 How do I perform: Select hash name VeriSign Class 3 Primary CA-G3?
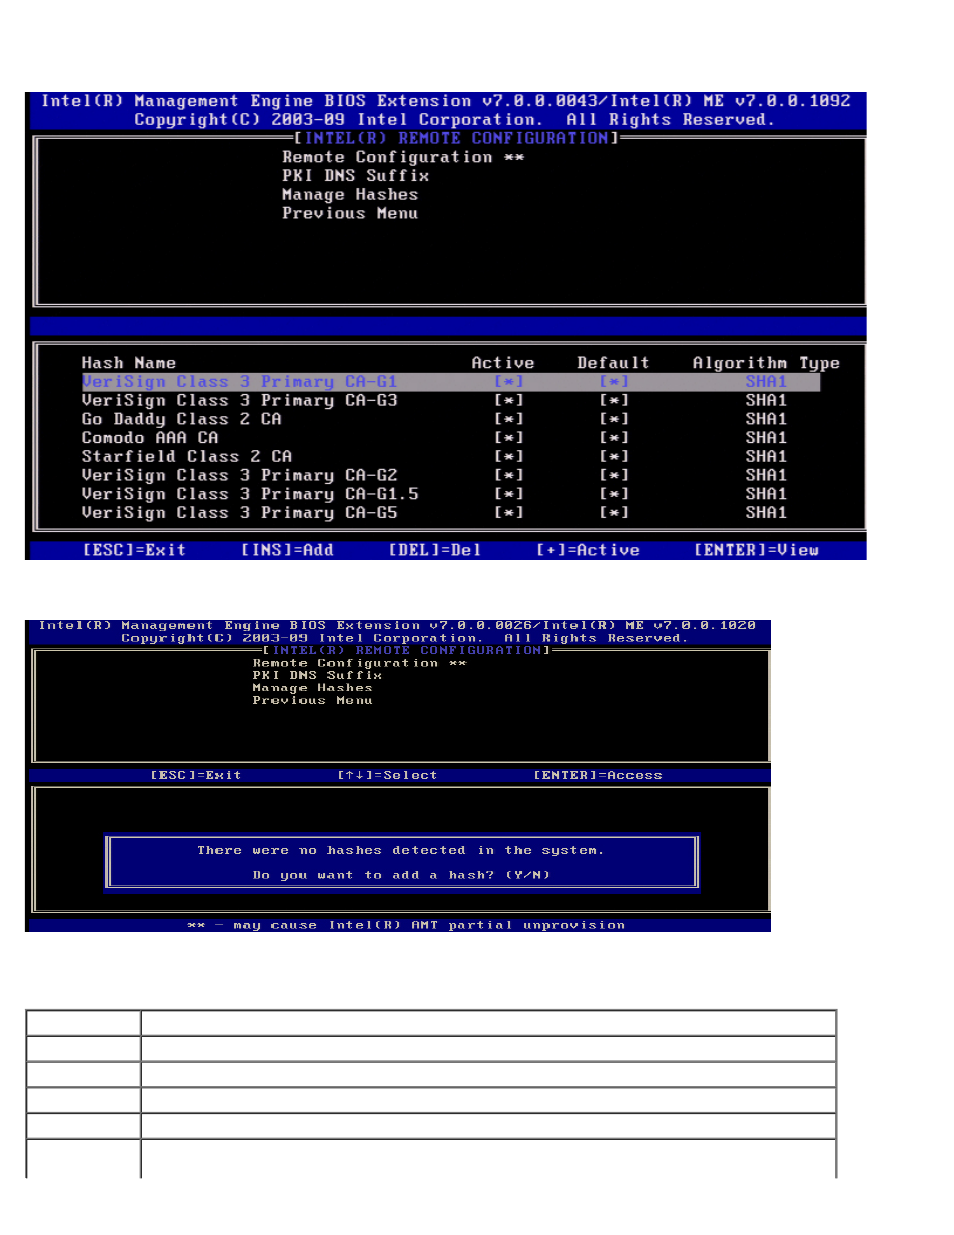click(x=239, y=400)
